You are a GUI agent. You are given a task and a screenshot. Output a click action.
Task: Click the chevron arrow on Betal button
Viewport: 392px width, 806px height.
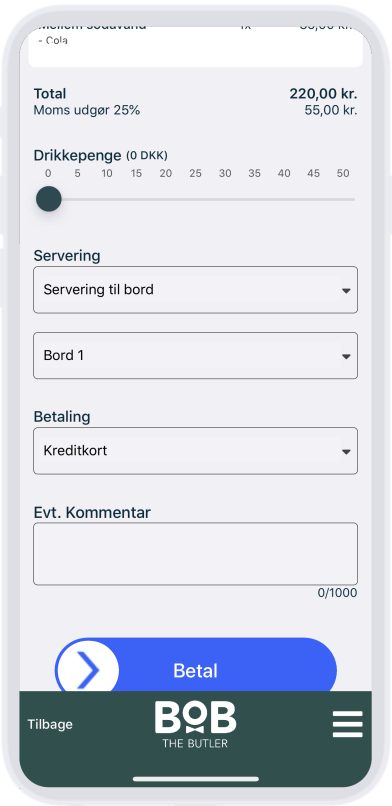point(88,671)
